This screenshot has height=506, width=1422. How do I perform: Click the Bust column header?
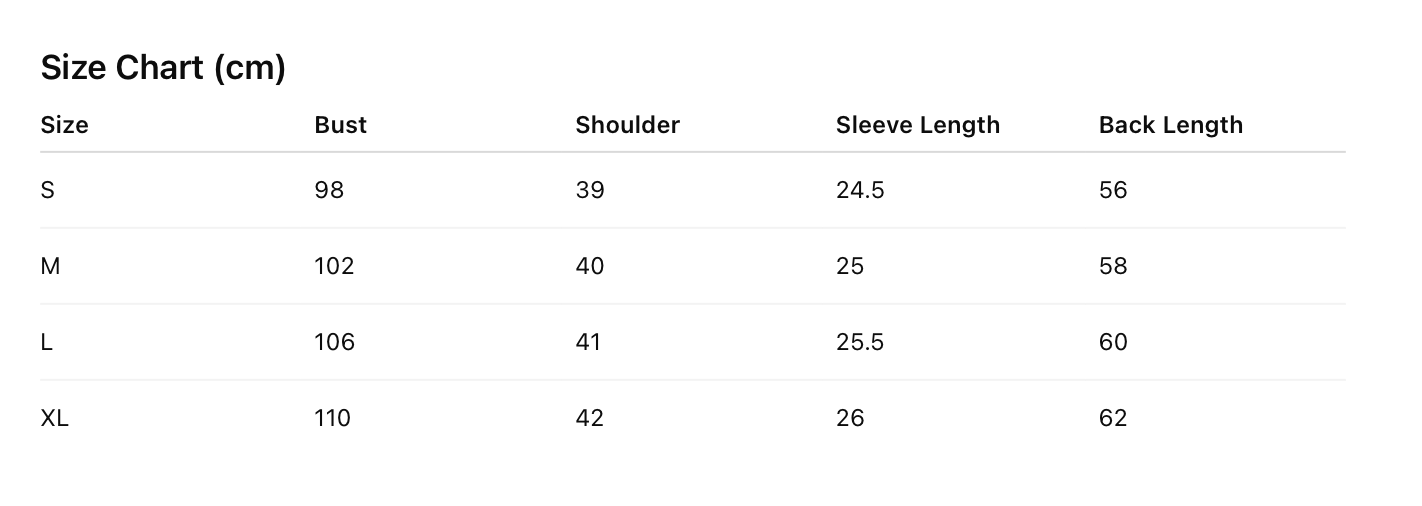tap(340, 125)
